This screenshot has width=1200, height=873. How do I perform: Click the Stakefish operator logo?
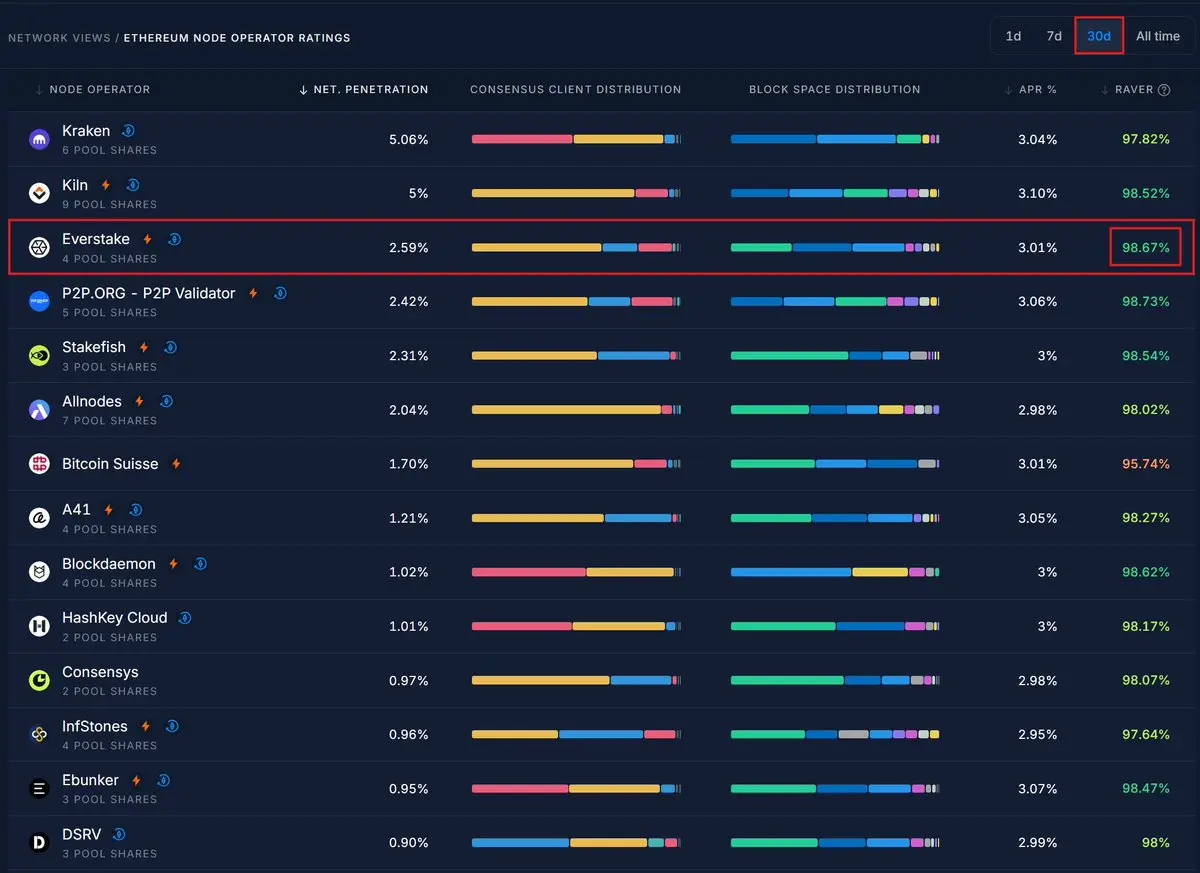[39, 355]
